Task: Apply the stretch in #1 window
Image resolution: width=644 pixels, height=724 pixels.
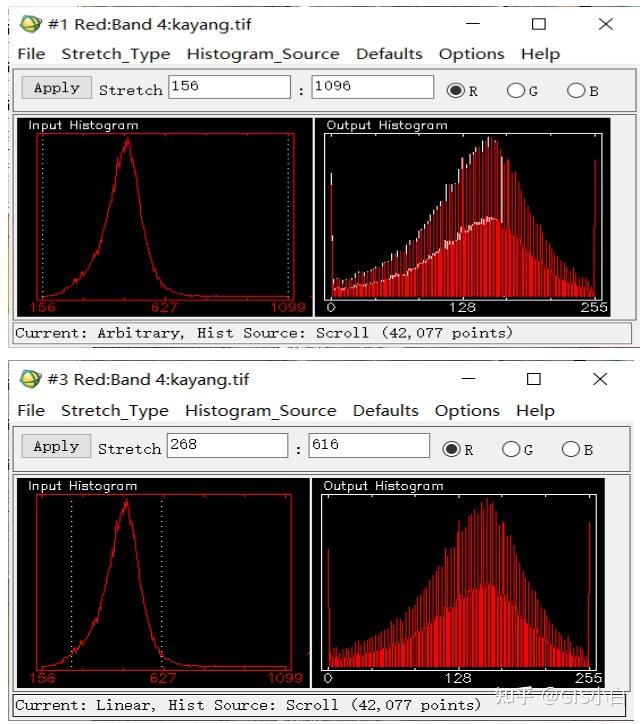Action: pos(57,88)
